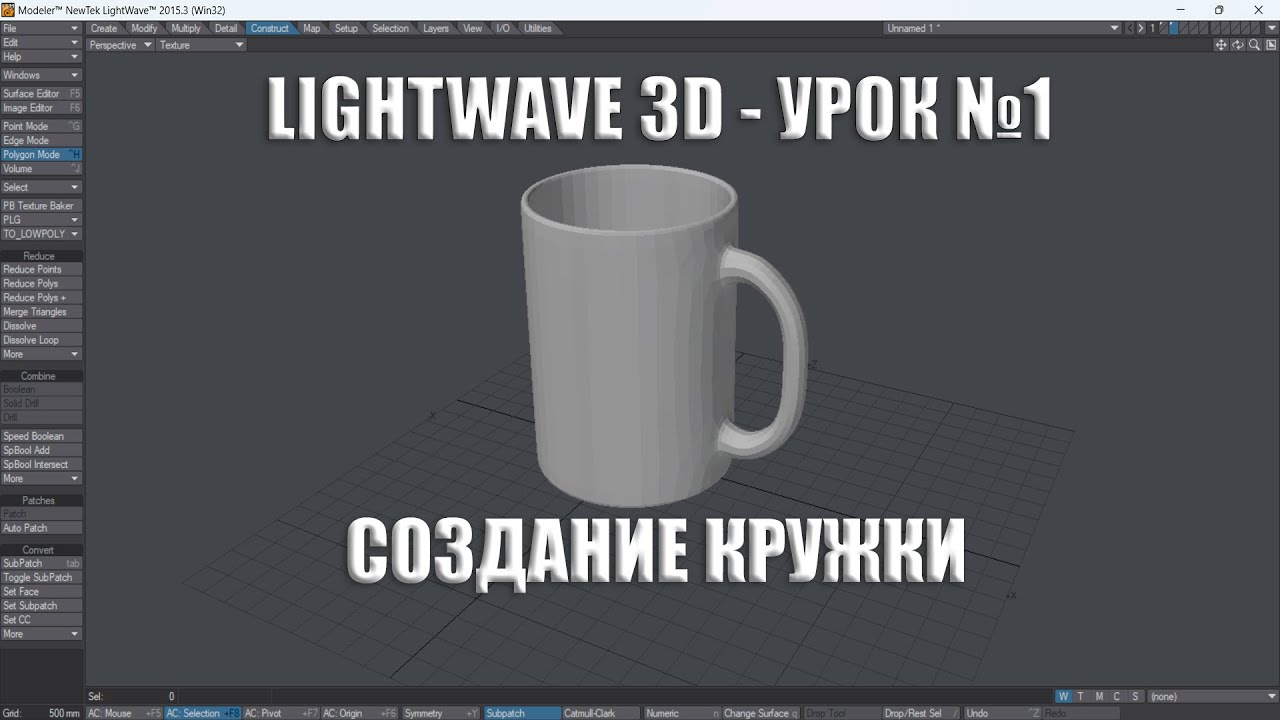1280x720 pixels.
Task: Open the Perspective view type dropdown
Action: point(121,45)
